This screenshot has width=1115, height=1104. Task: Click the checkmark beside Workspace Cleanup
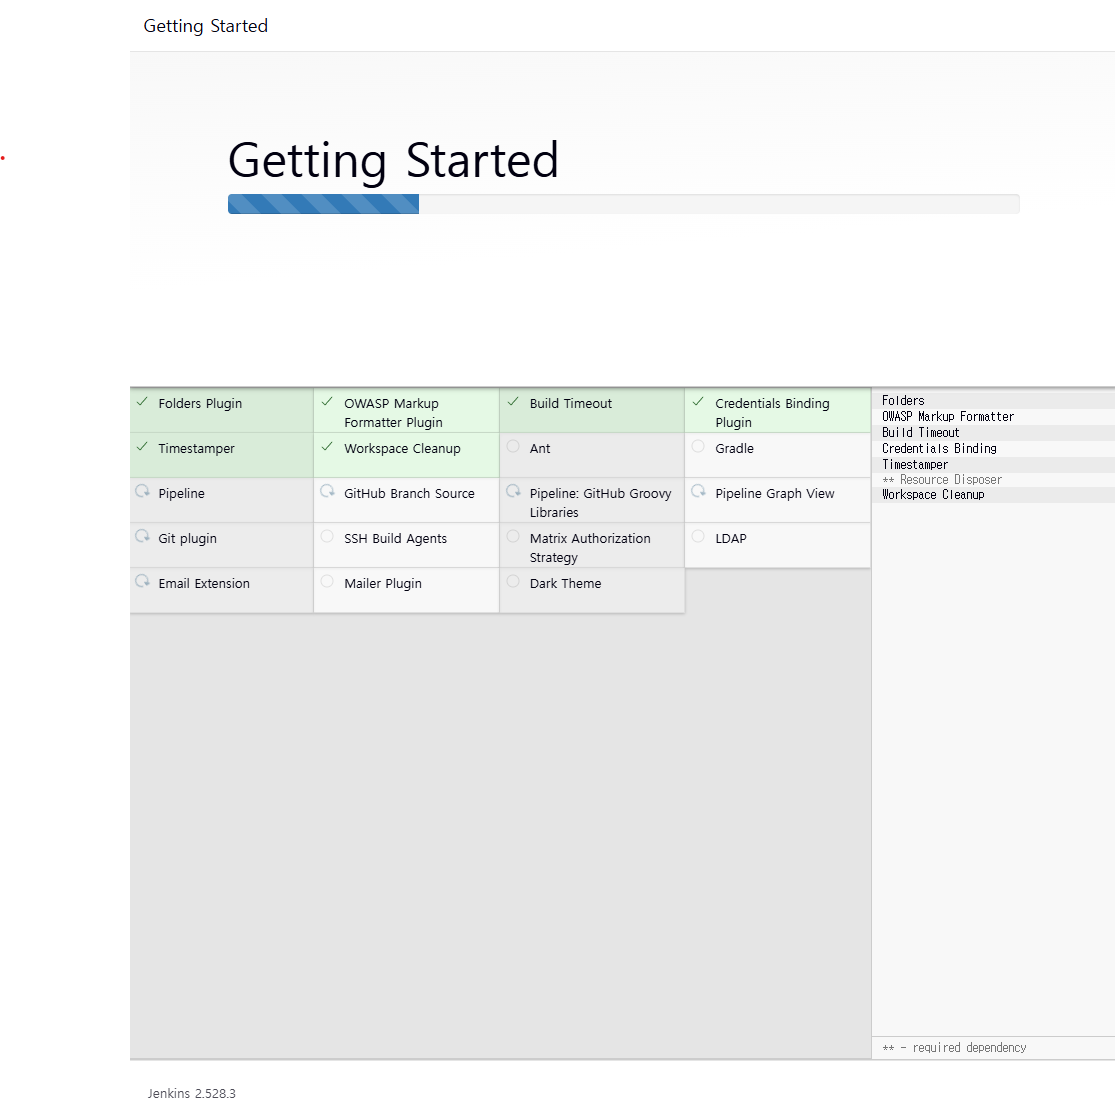[x=327, y=446]
